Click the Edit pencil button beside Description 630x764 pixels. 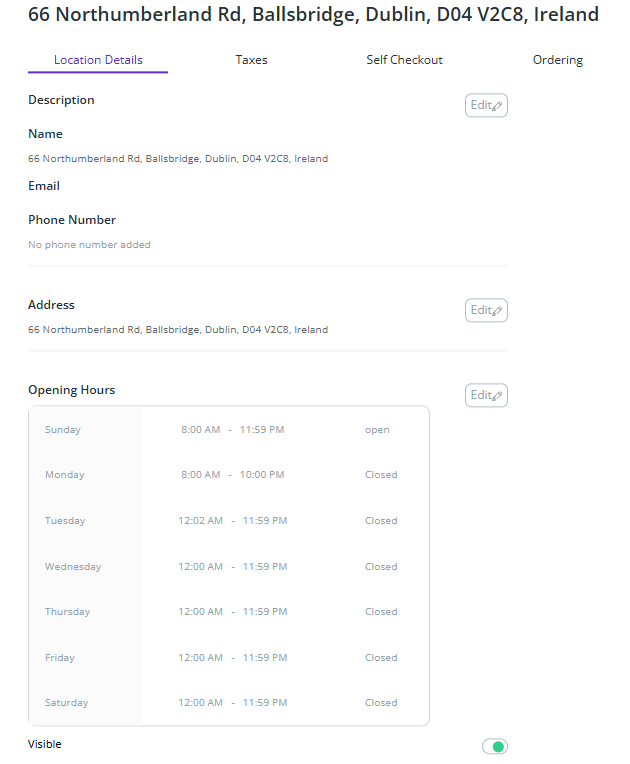(x=486, y=105)
